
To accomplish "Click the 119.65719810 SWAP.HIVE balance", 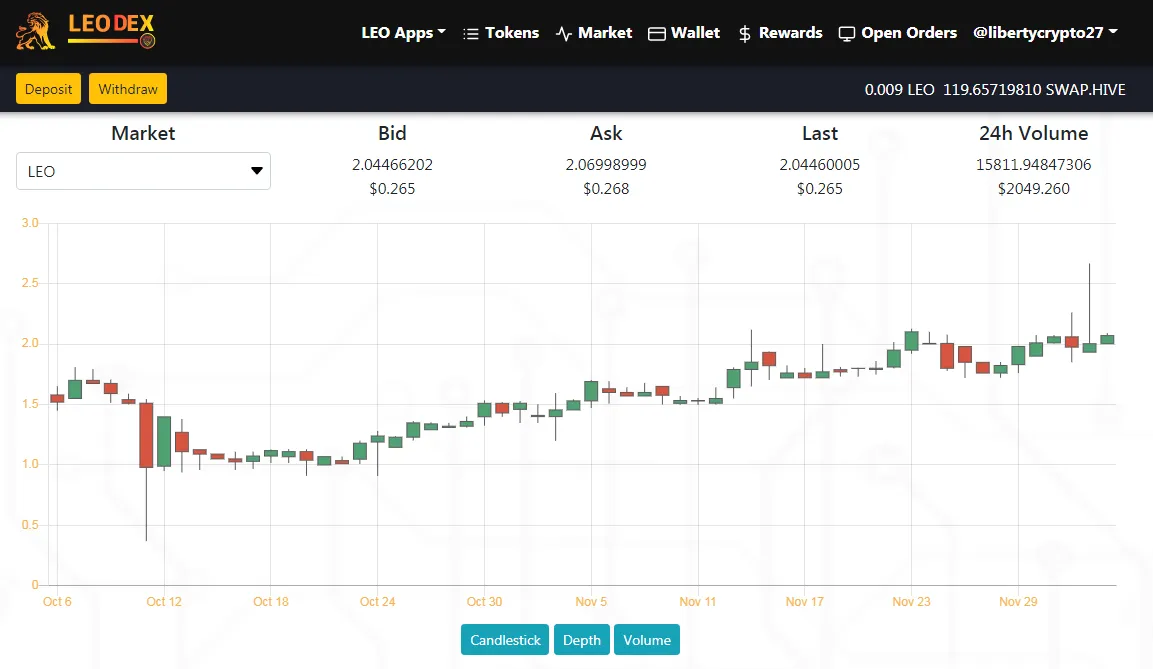I will [1035, 90].
